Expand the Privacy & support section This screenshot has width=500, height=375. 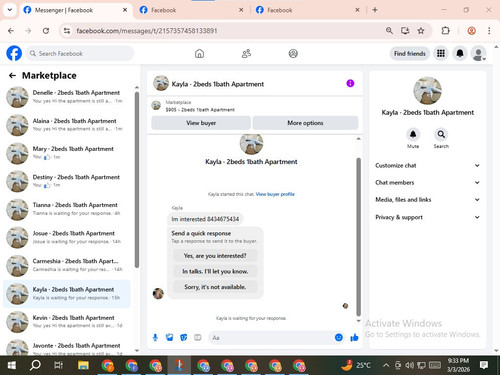[x=428, y=217]
